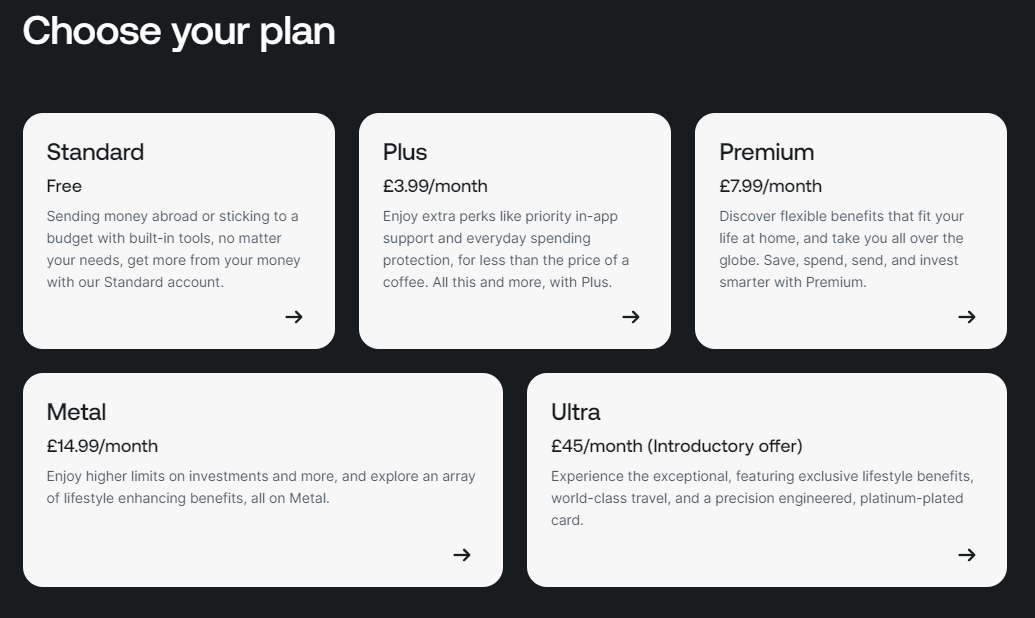This screenshot has height=618, width=1035.
Task: Click the Premium description about flexible benefits
Action: click(842, 249)
